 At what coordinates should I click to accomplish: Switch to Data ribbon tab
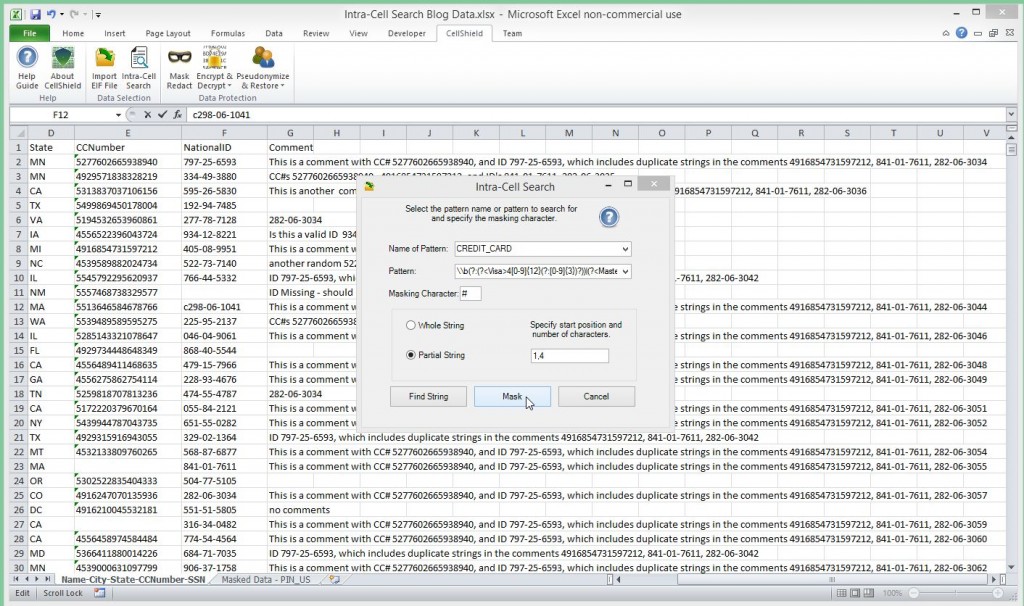(x=274, y=33)
